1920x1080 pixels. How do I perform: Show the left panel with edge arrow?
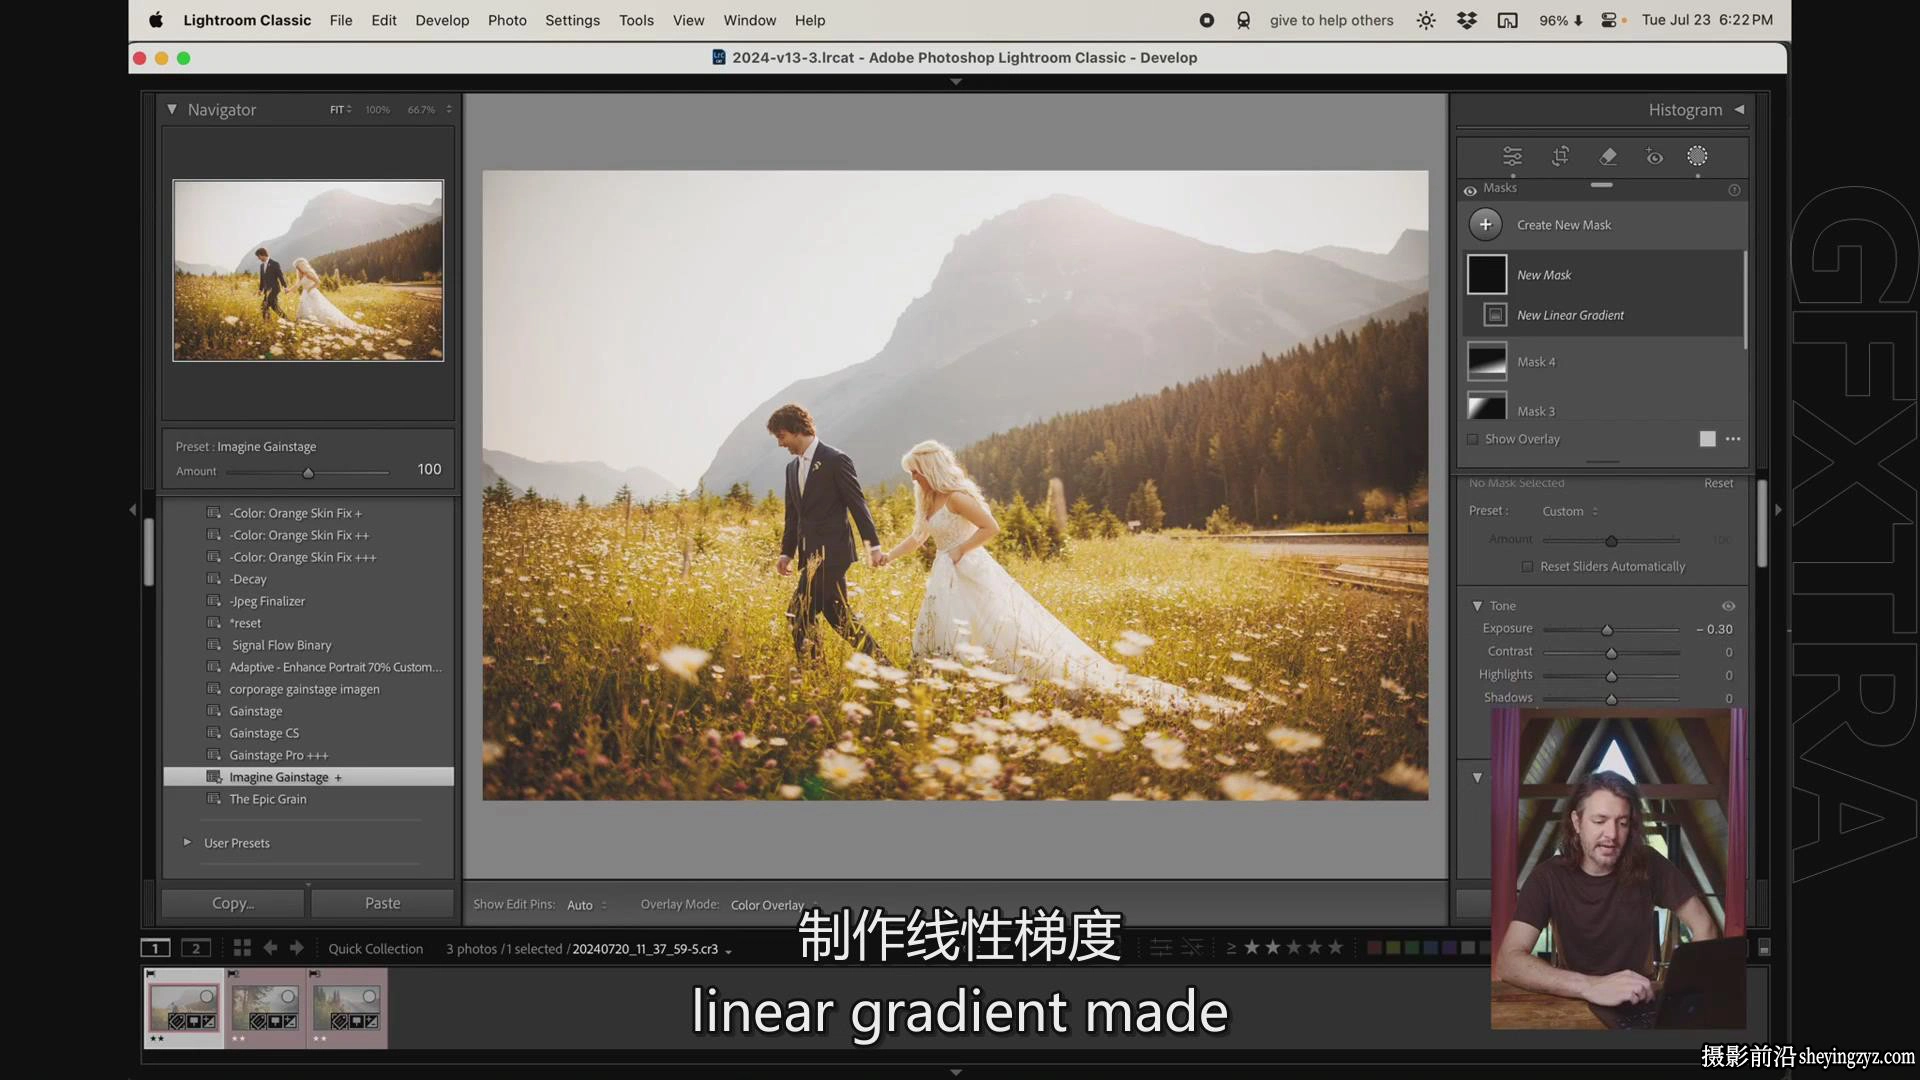[x=132, y=510]
